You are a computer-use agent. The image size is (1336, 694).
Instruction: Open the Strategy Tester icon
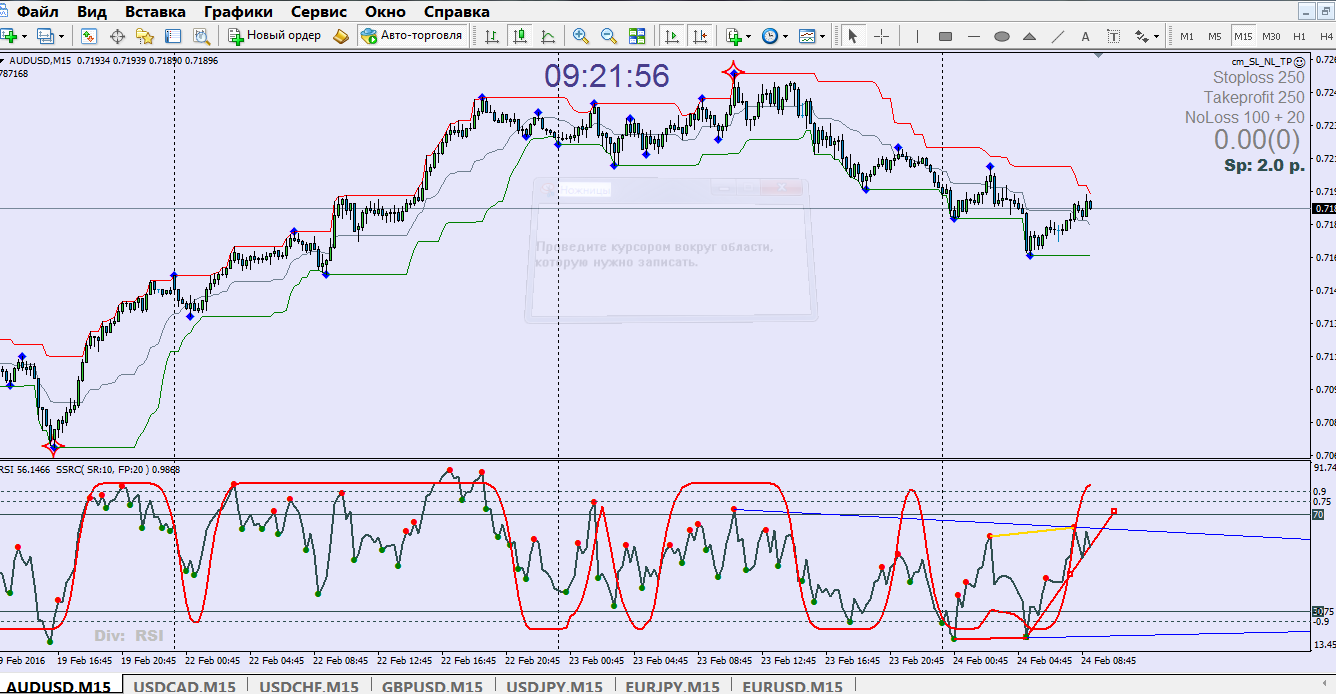201,36
